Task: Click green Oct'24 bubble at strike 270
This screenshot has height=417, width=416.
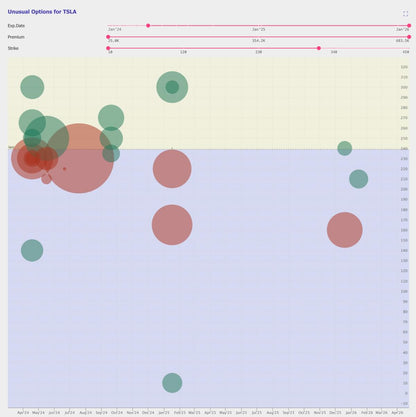Action: pyautogui.click(x=111, y=118)
